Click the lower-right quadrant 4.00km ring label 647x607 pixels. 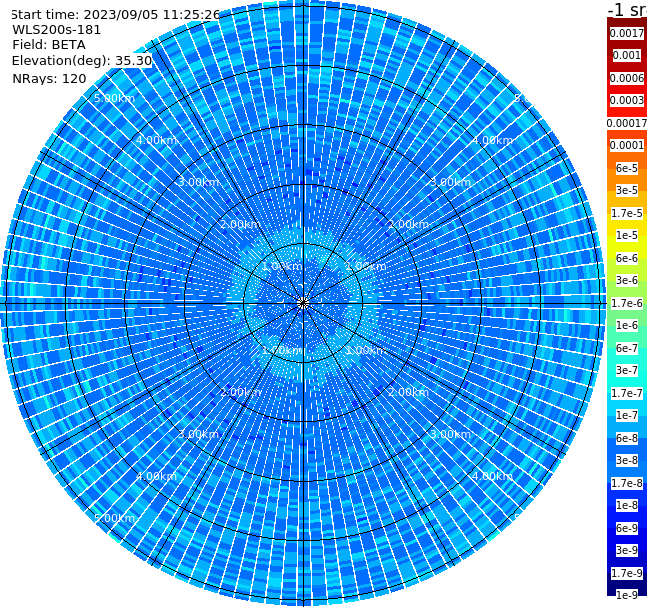point(492,476)
